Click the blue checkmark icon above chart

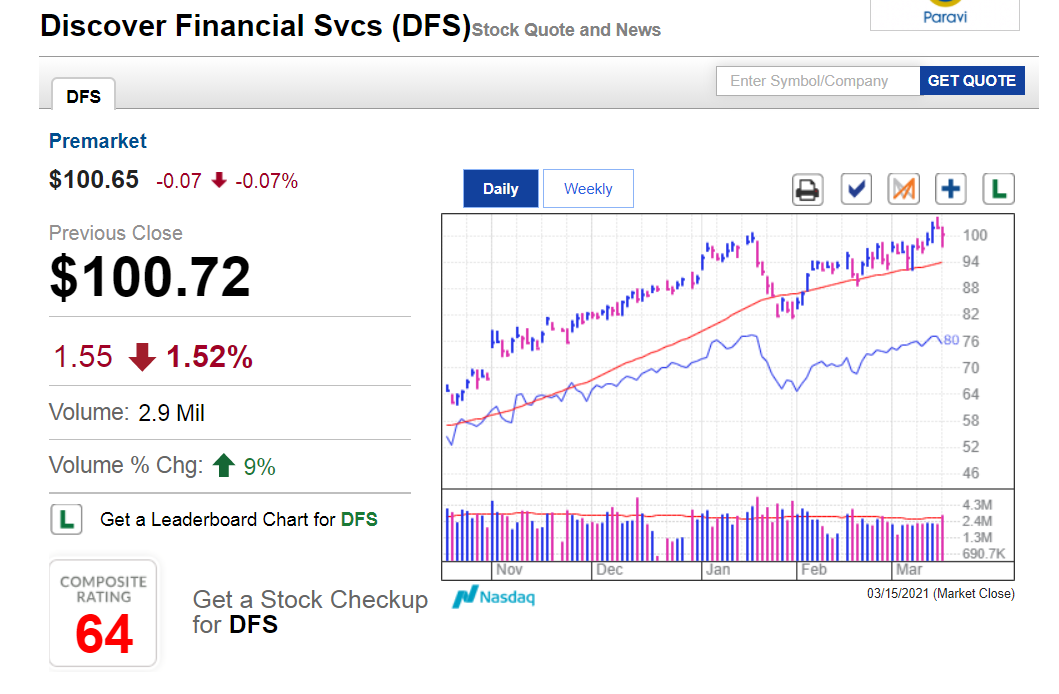[x=856, y=189]
